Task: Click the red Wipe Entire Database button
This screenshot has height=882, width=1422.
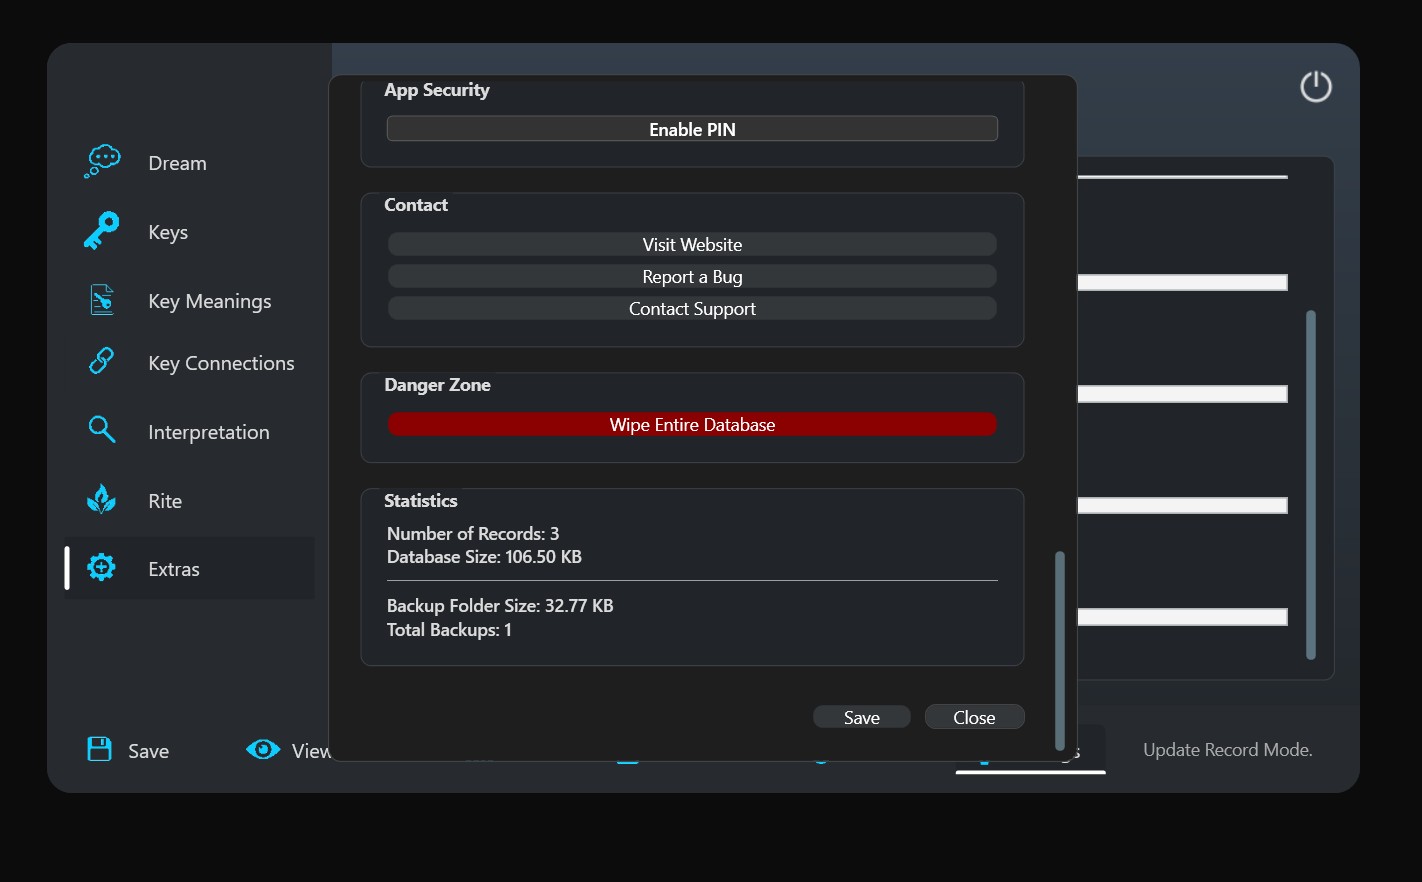Action: (x=692, y=425)
